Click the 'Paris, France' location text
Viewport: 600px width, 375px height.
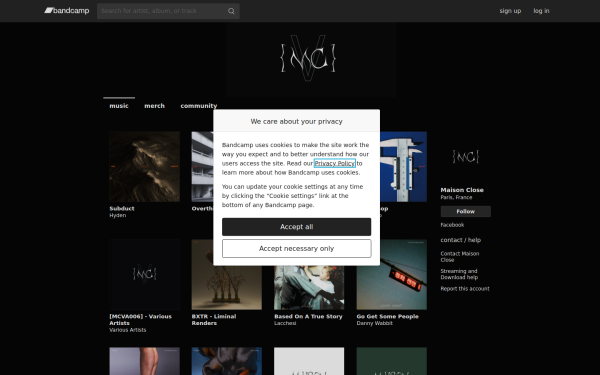pos(456,197)
